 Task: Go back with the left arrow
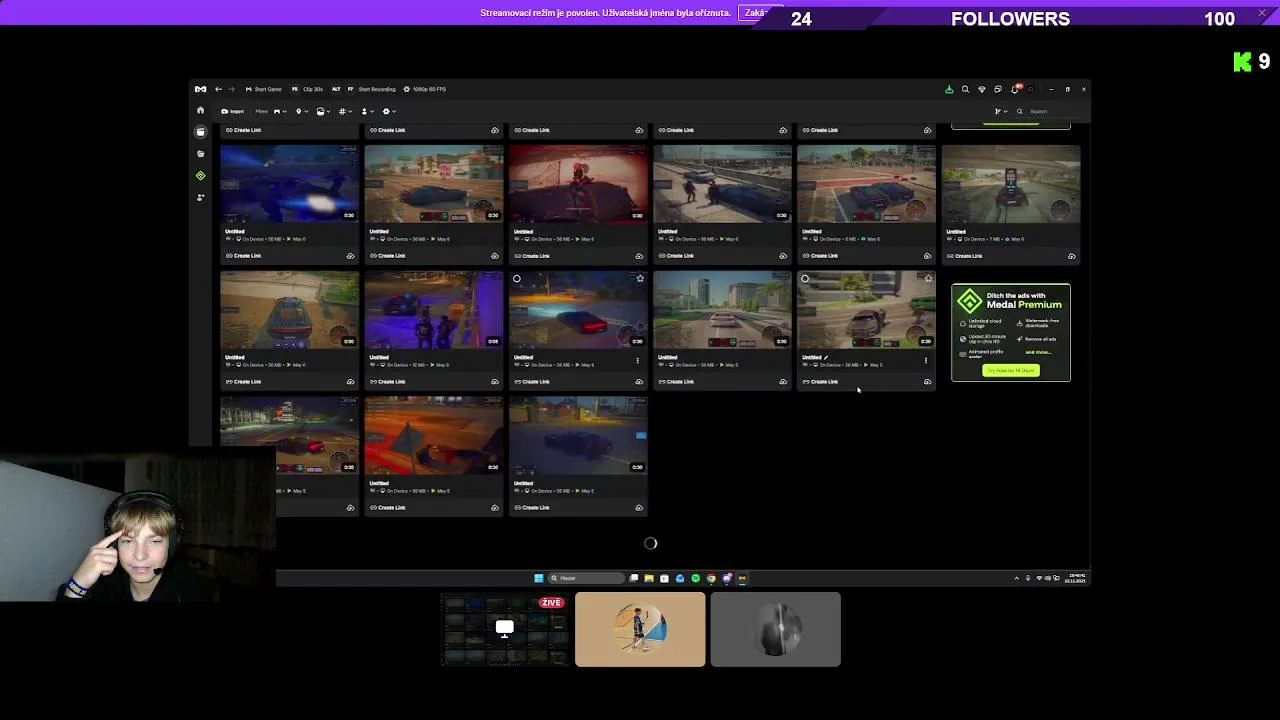(x=218, y=89)
